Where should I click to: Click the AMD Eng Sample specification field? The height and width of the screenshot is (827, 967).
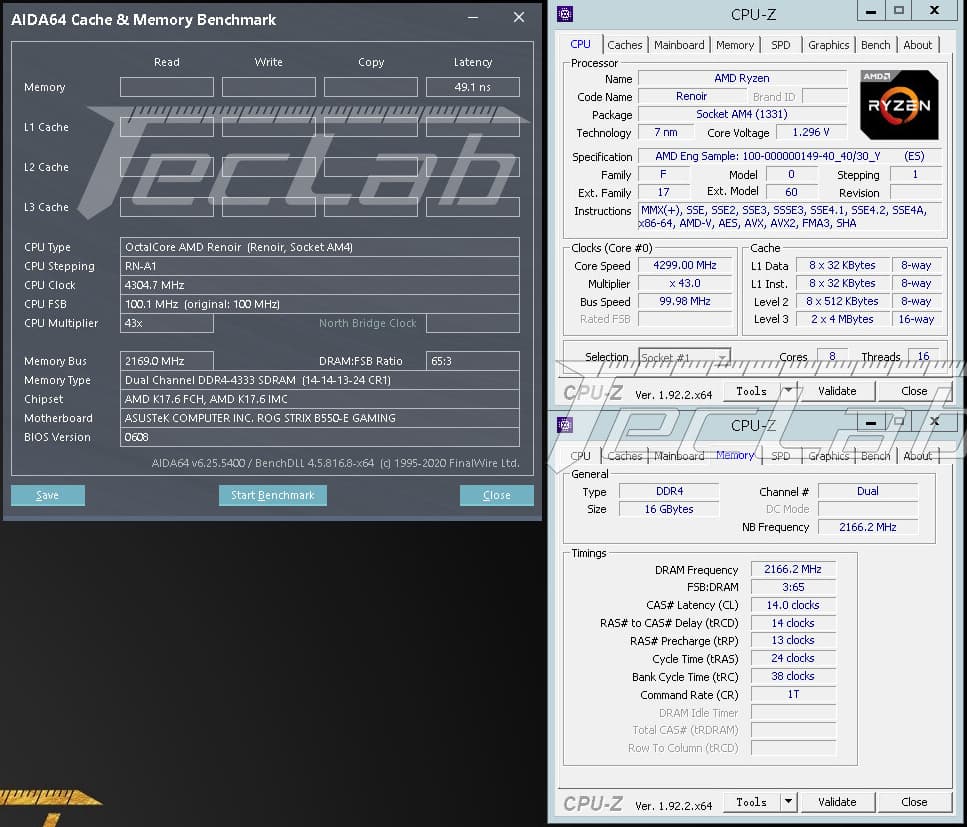[789, 156]
